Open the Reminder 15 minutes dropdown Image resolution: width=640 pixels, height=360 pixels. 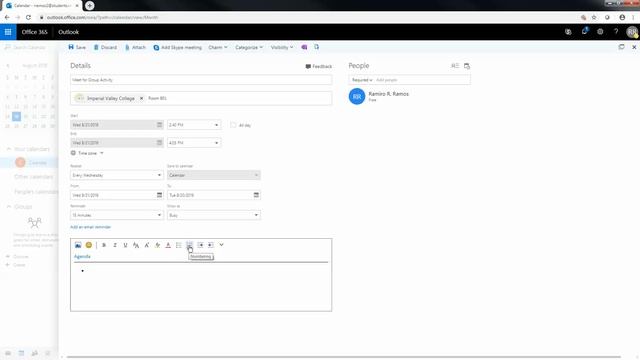point(117,215)
